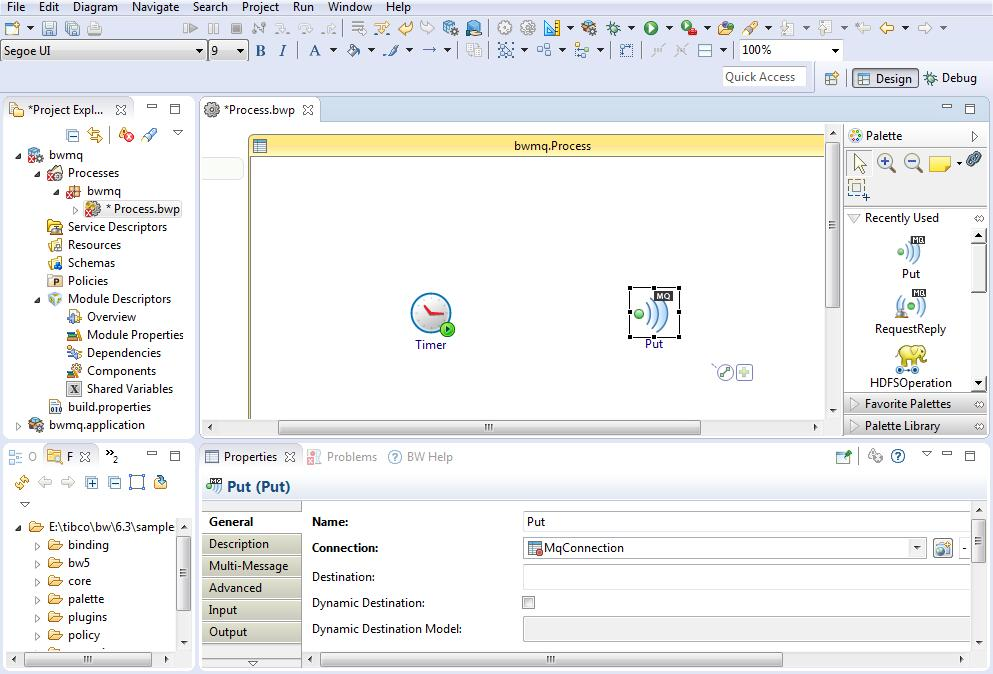Choose the palette Note tool

[x=939, y=164]
